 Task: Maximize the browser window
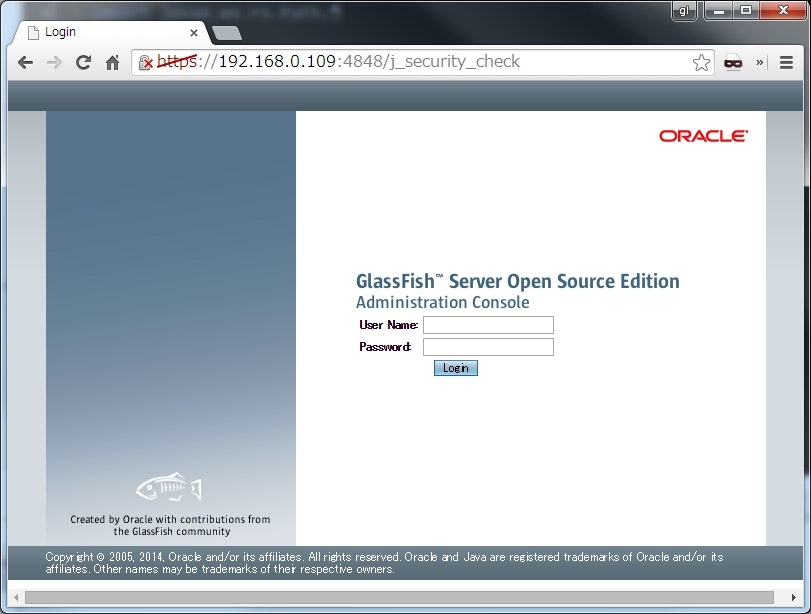[x=745, y=10]
